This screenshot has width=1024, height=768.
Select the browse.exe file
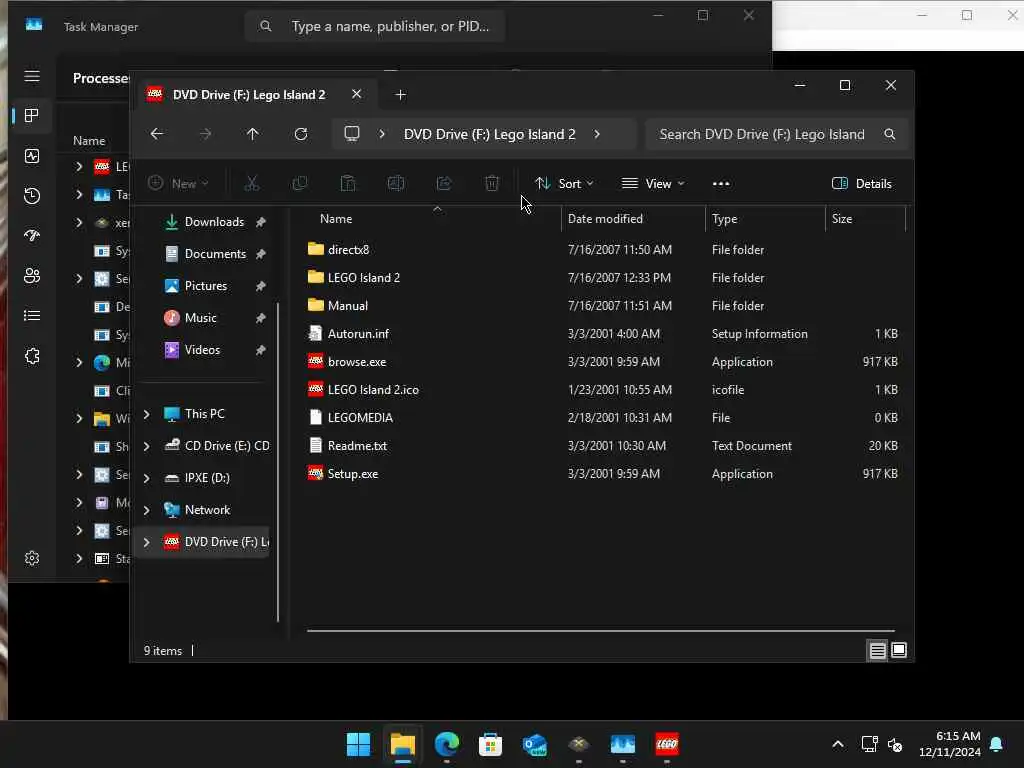[357, 362]
